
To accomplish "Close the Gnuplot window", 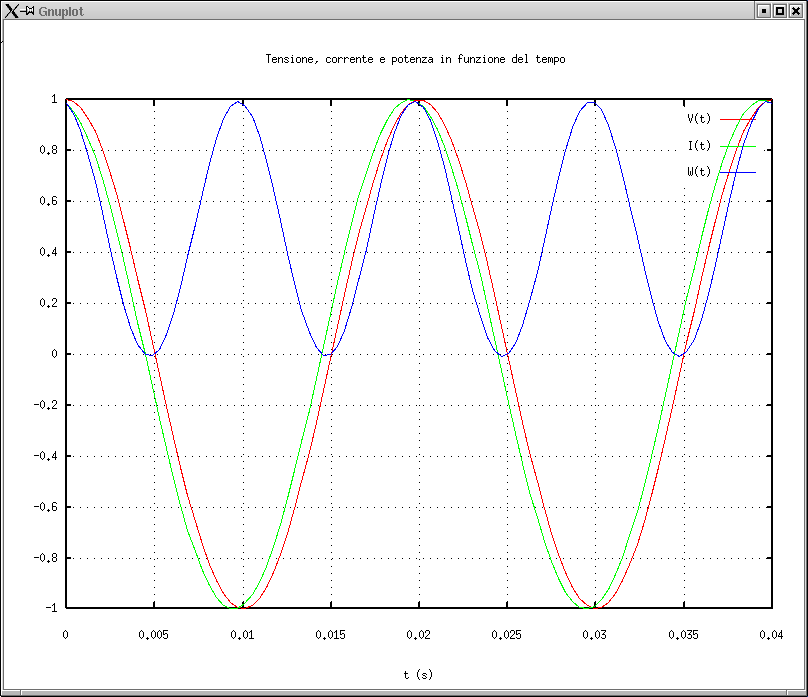I will [x=795, y=10].
